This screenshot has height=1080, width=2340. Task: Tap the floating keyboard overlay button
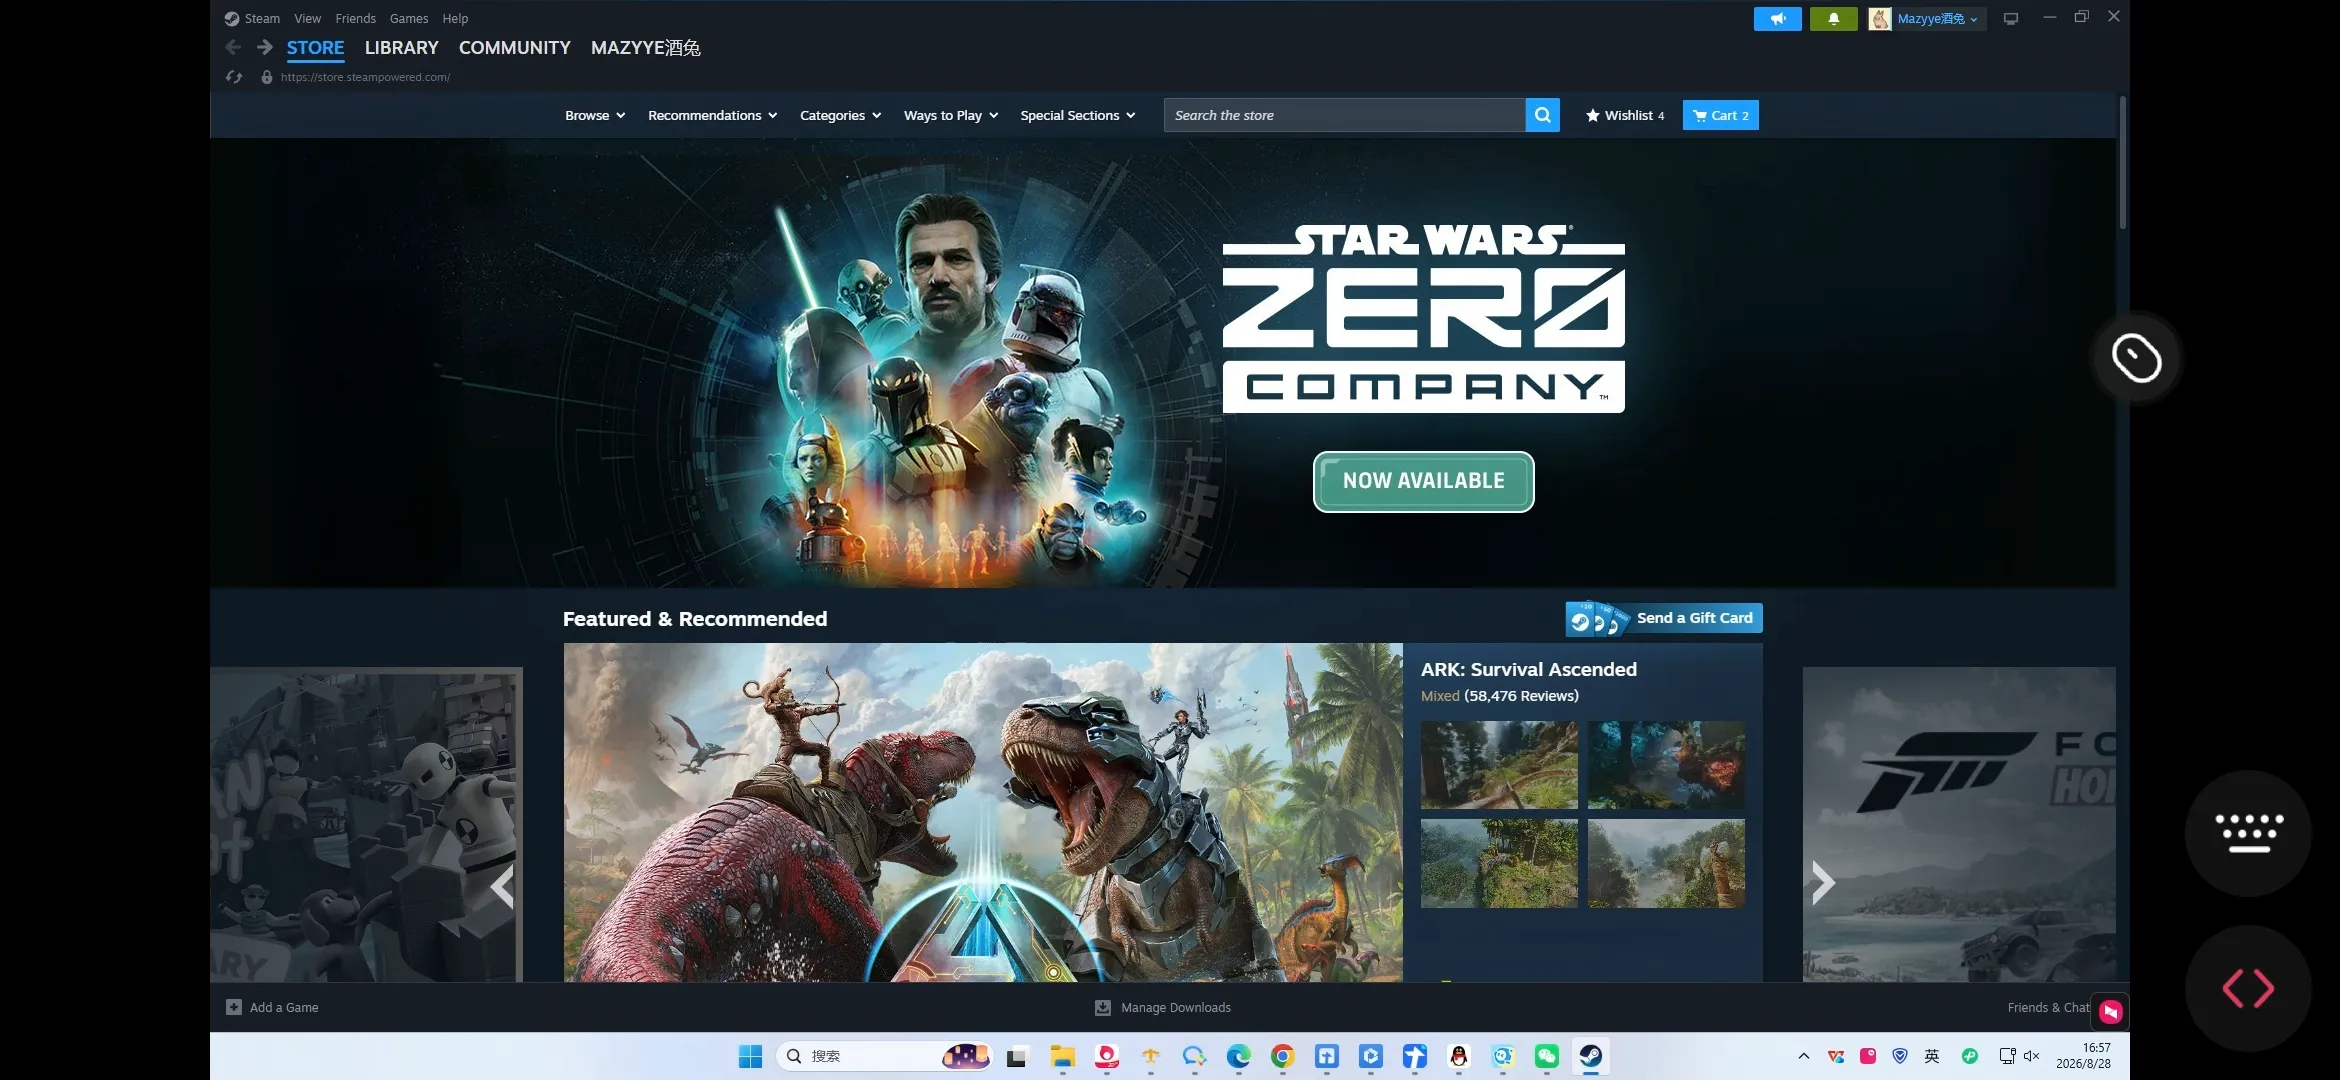click(2248, 833)
